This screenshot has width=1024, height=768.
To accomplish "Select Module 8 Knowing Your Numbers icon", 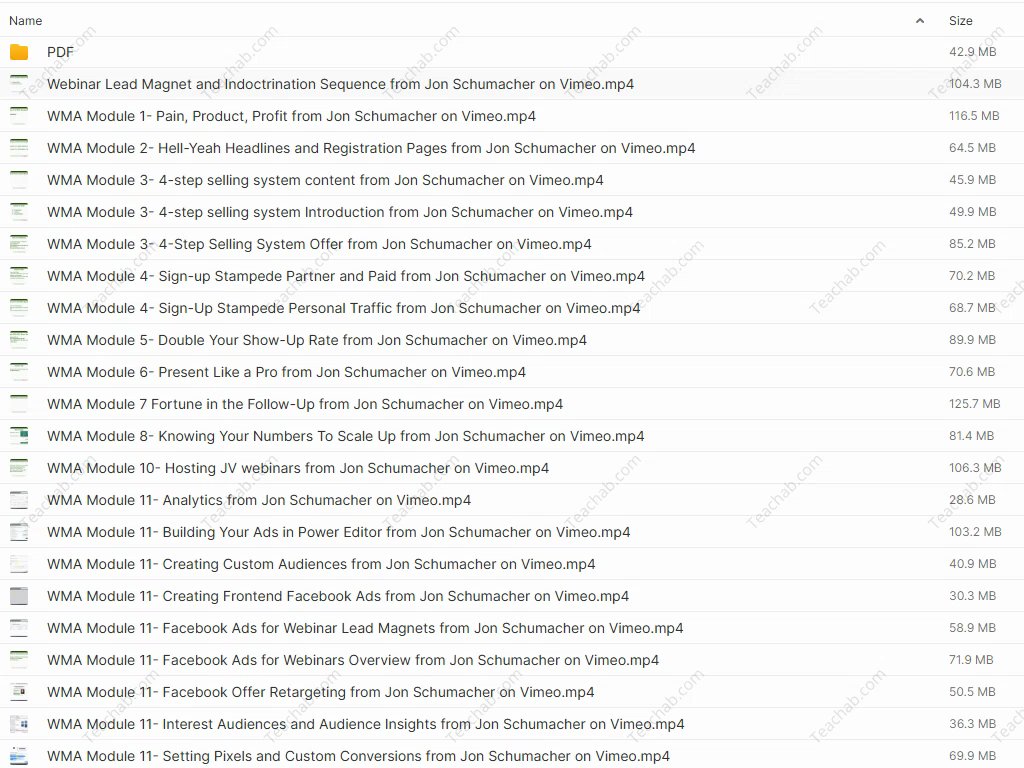I will [x=19, y=436].
